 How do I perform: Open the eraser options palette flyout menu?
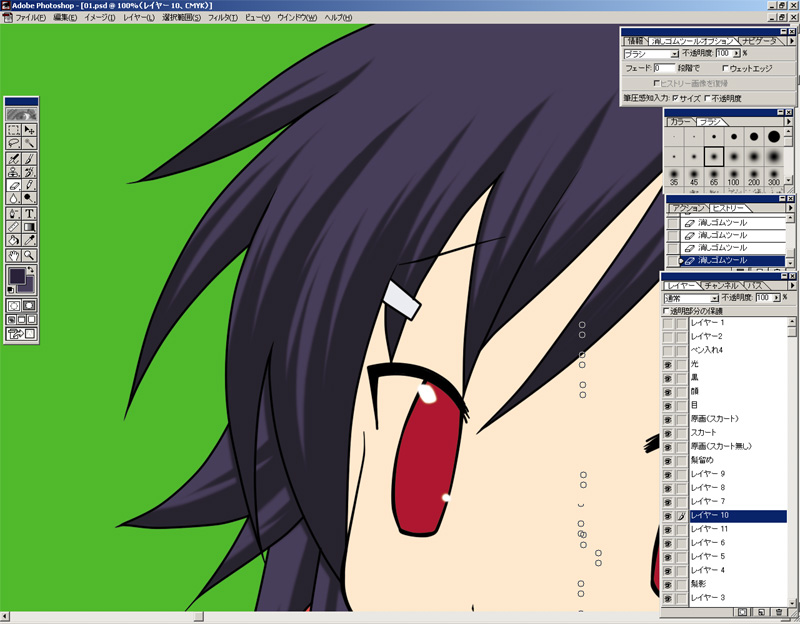[792, 41]
